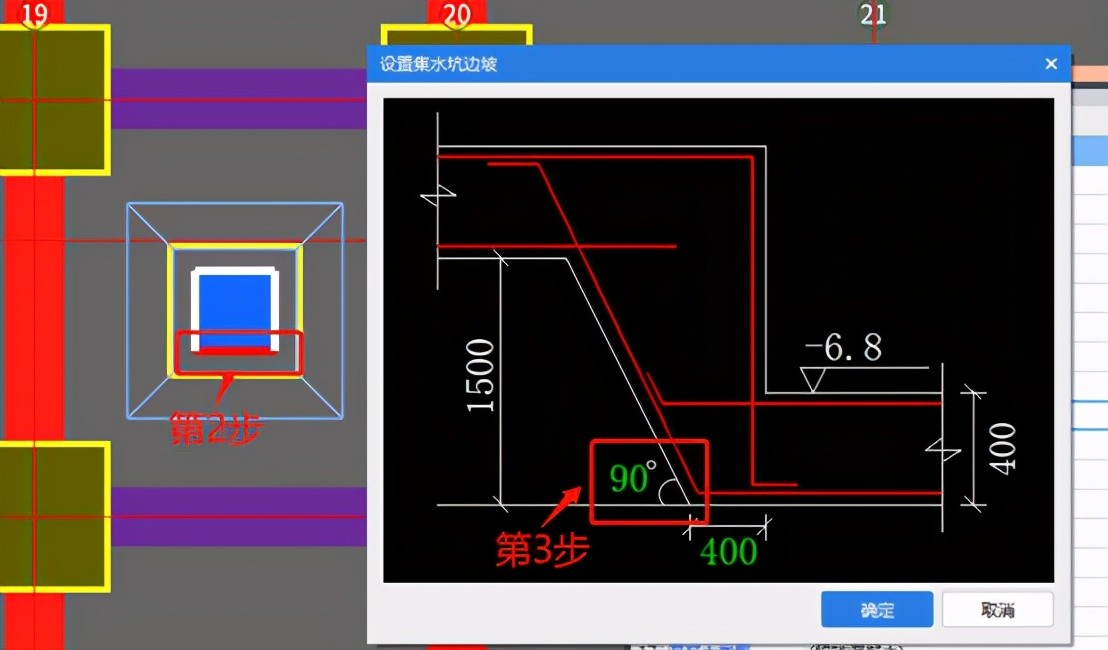Select the lower purple beam
This screenshot has width=1108, height=650.
(238, 516)
